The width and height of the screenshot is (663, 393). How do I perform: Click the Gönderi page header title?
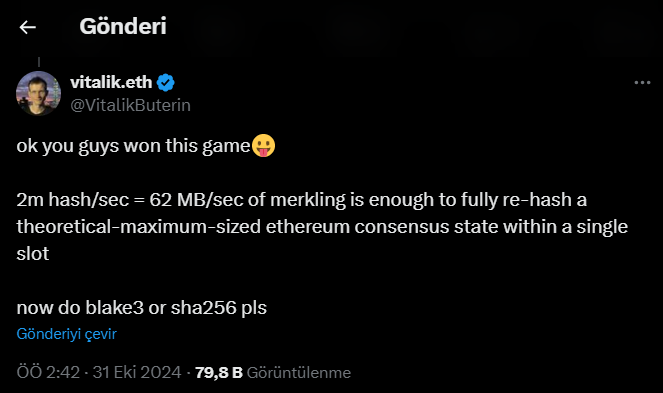coord(123,26)
